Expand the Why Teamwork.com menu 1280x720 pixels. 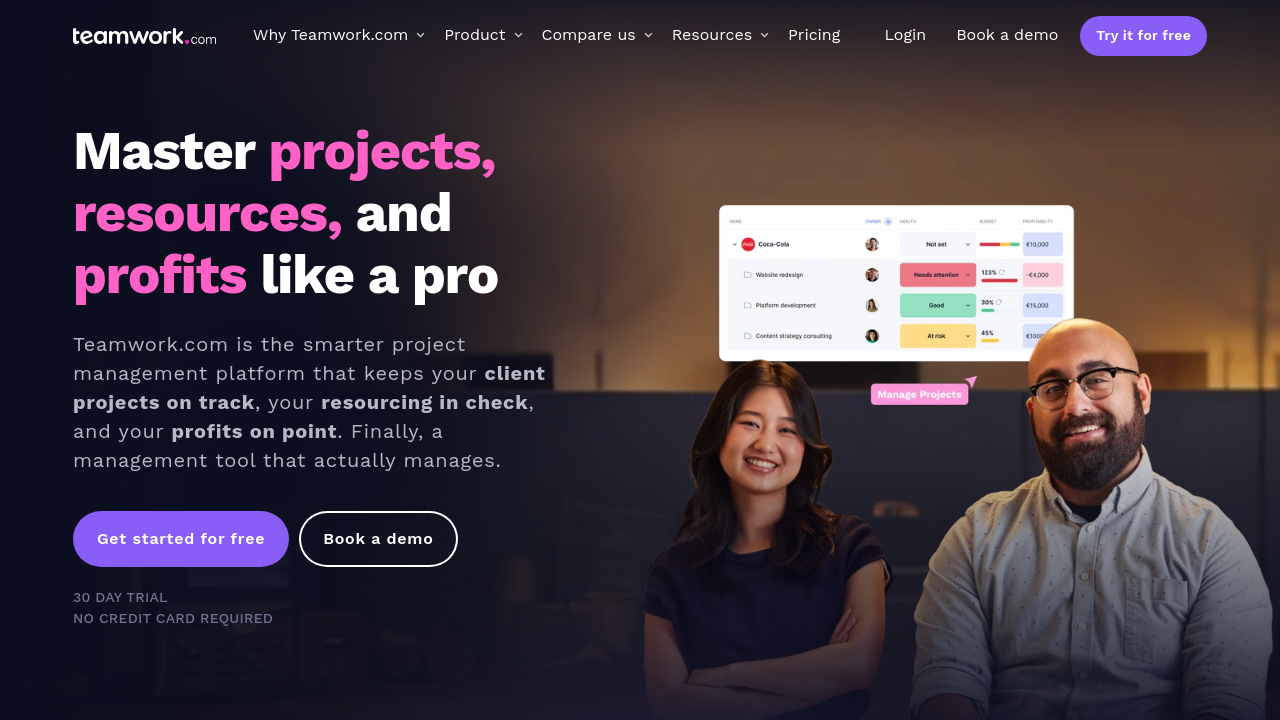click(339, 35)
